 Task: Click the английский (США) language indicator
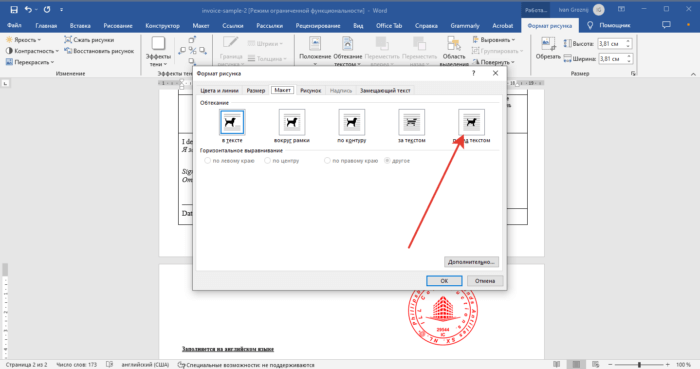(145, 365)
